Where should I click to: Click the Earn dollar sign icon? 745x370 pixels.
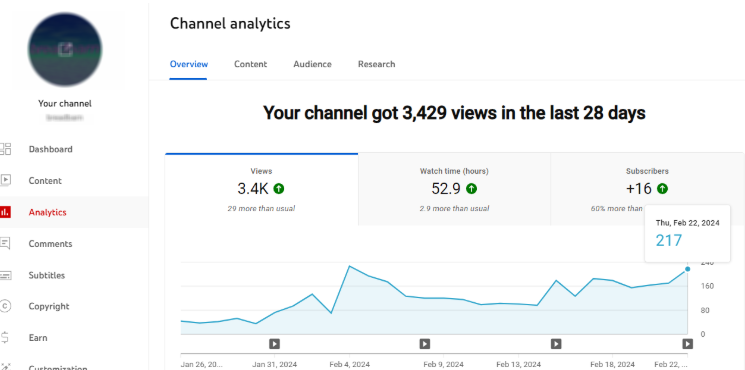(5, 338)
